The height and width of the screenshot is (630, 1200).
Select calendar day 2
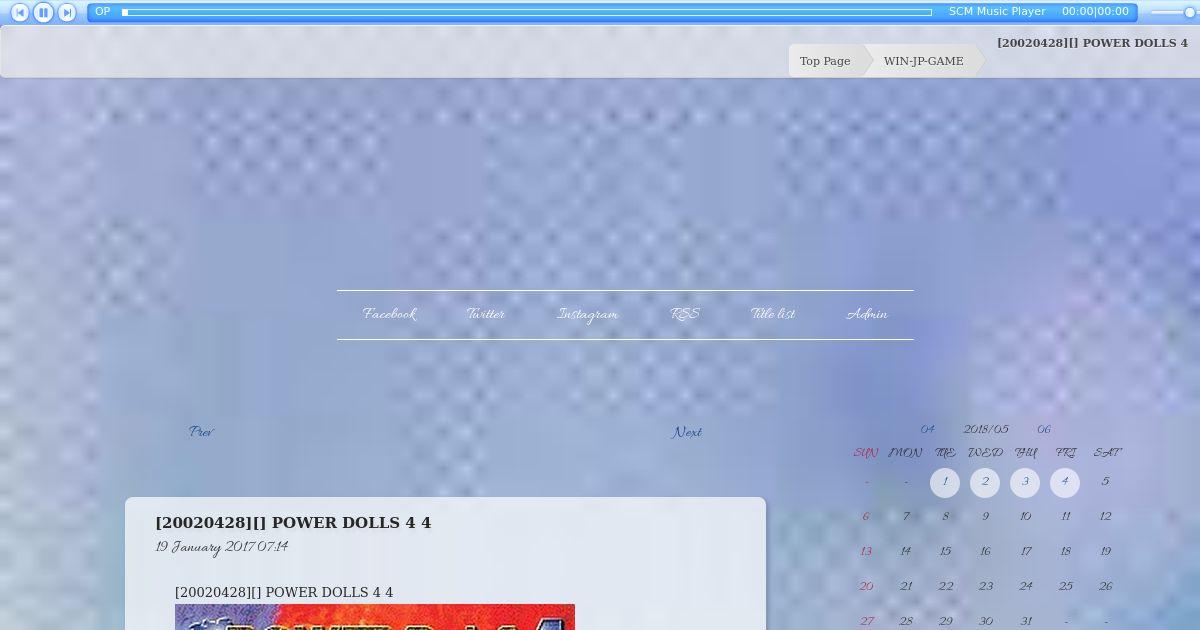click(x=985, y=483)
